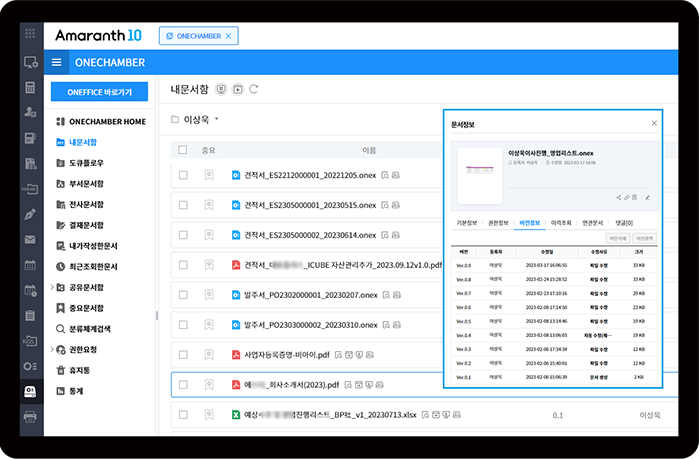
Task: Click bookmark icon of 발주서_PO2302000001 row
Action: tap(209, 295)
